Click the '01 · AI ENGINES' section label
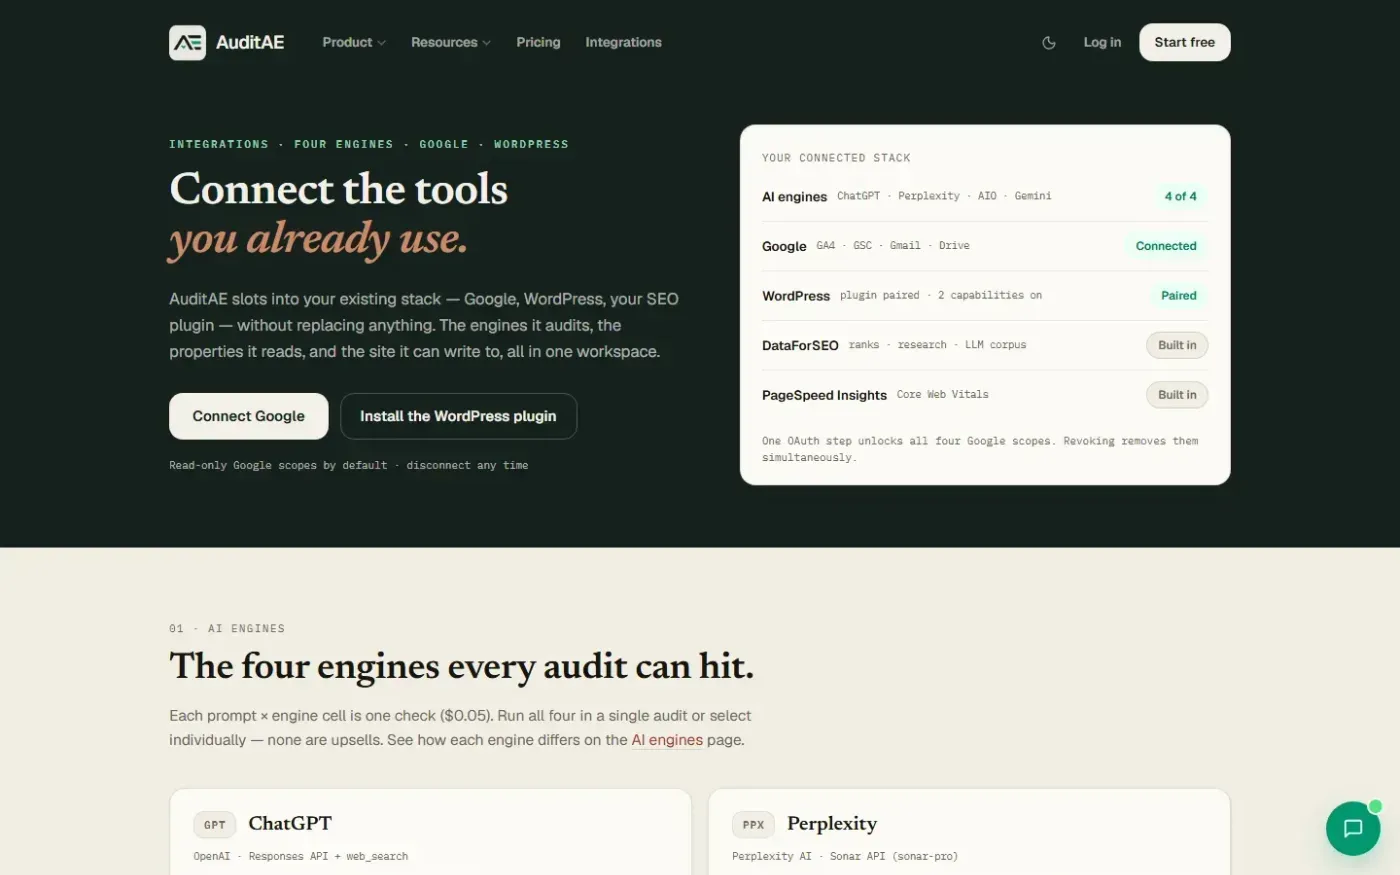 coord(227,628)
